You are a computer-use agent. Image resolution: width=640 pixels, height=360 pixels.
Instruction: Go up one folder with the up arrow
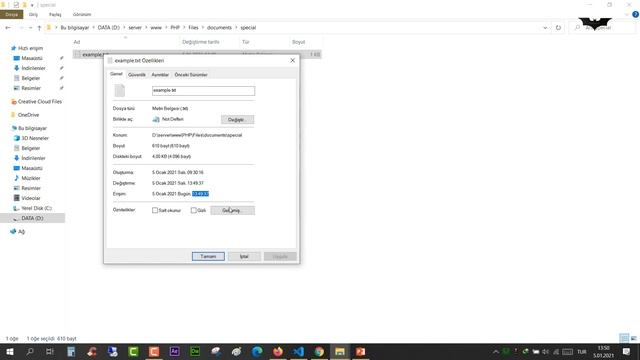[39, 27]
